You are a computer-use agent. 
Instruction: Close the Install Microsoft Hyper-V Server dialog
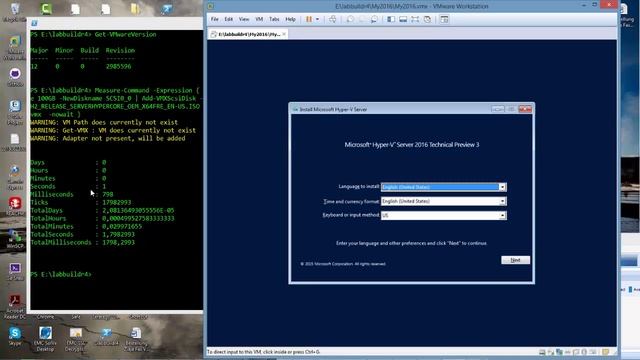point(525,109)
